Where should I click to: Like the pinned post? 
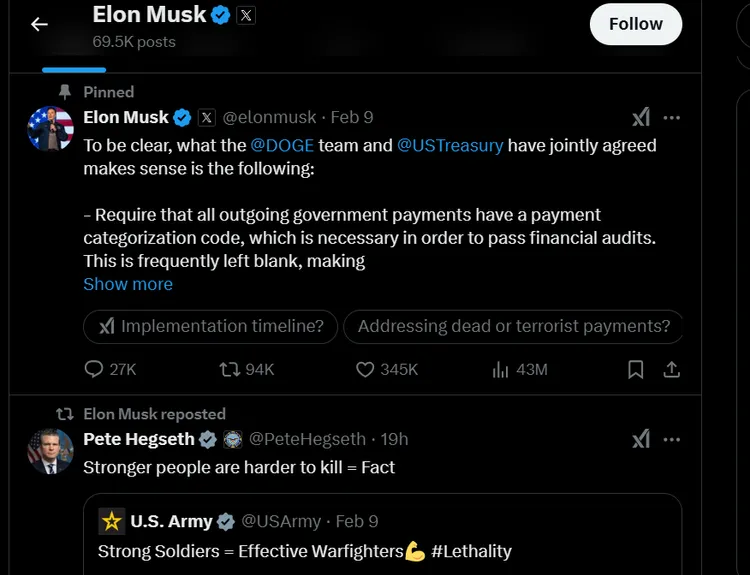(365, 369)
